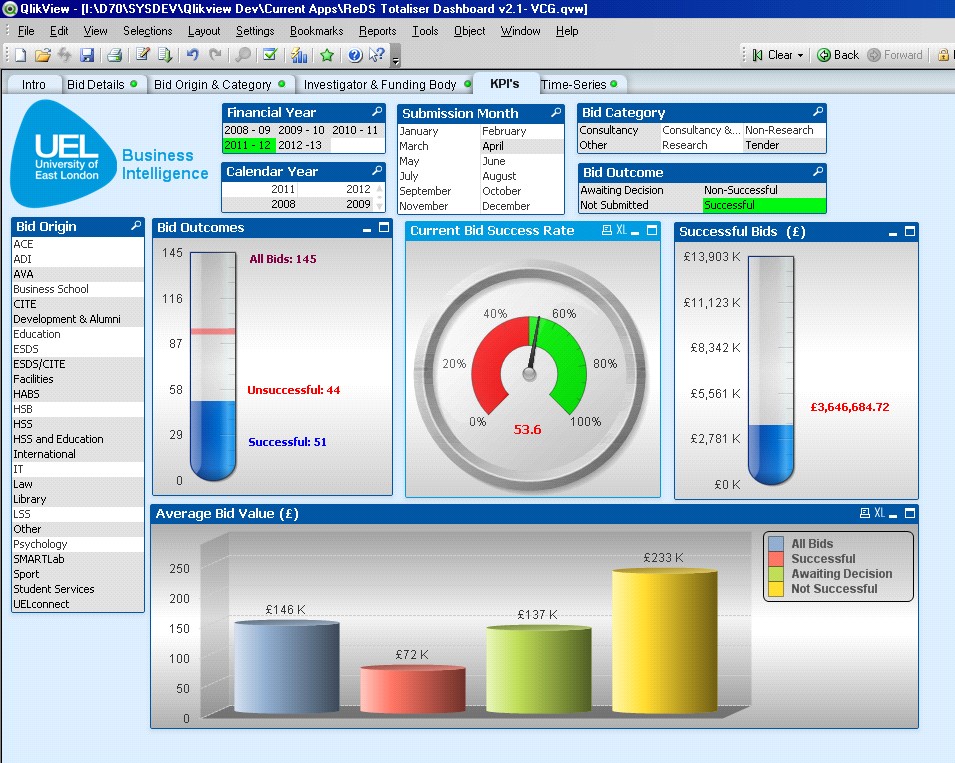Select 2011 - 12 financial year
Image resolution: width=955 pixels, height=763 pixels.
click(x=249, y=145)
